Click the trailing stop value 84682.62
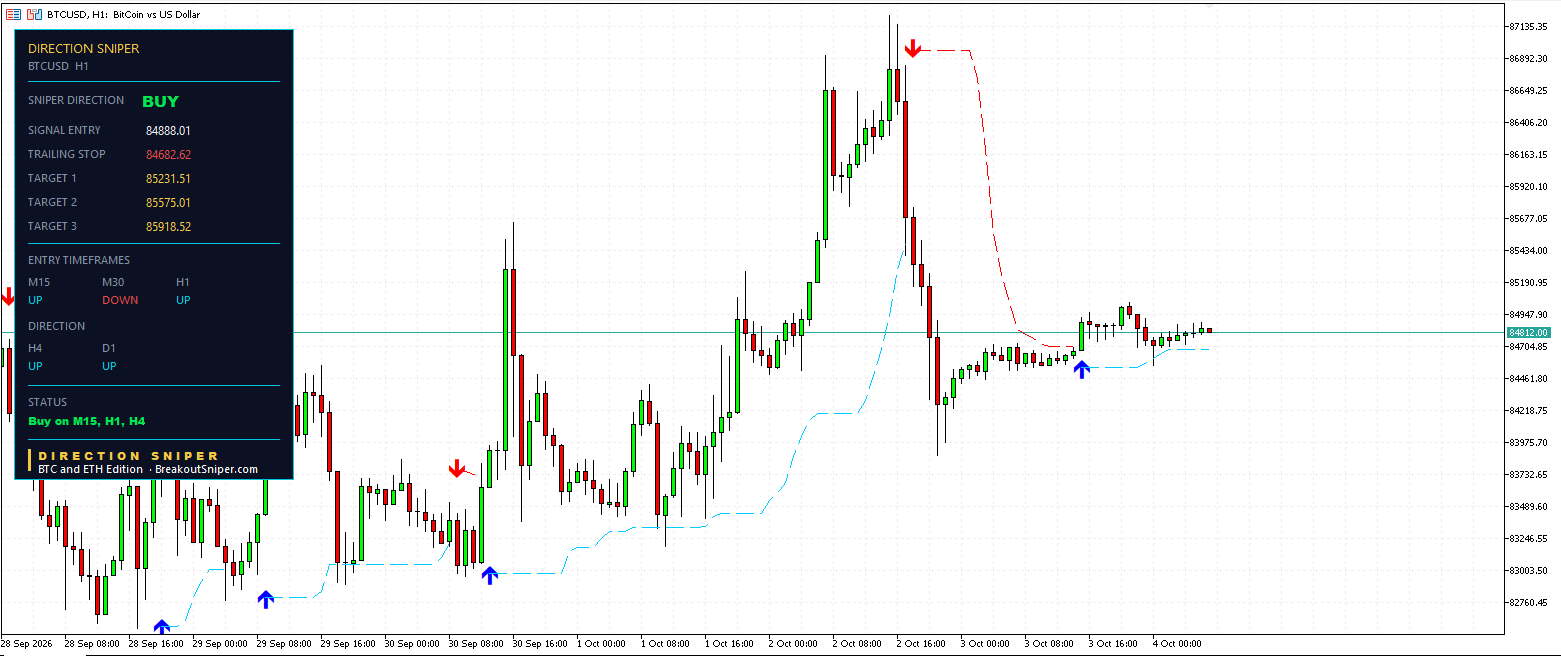This screenshot has height=656, width=1561. [x=168, y=155]
